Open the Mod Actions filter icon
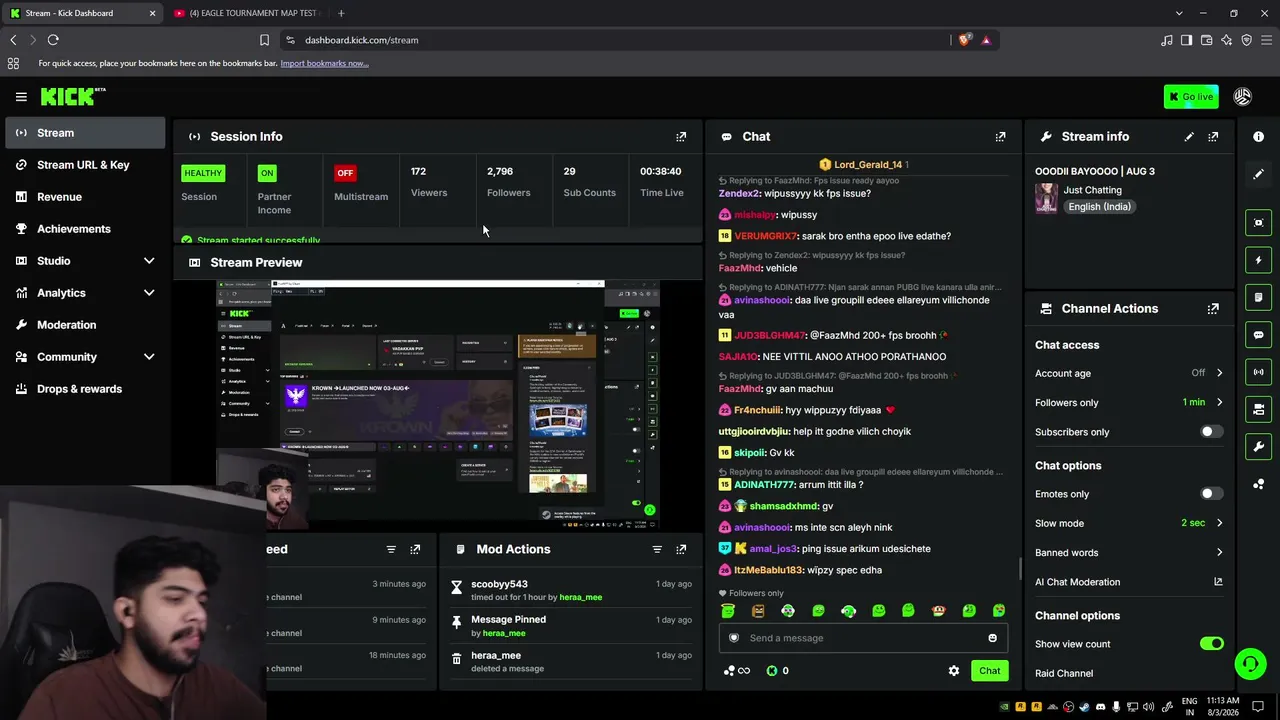 [x=657, y=549]
